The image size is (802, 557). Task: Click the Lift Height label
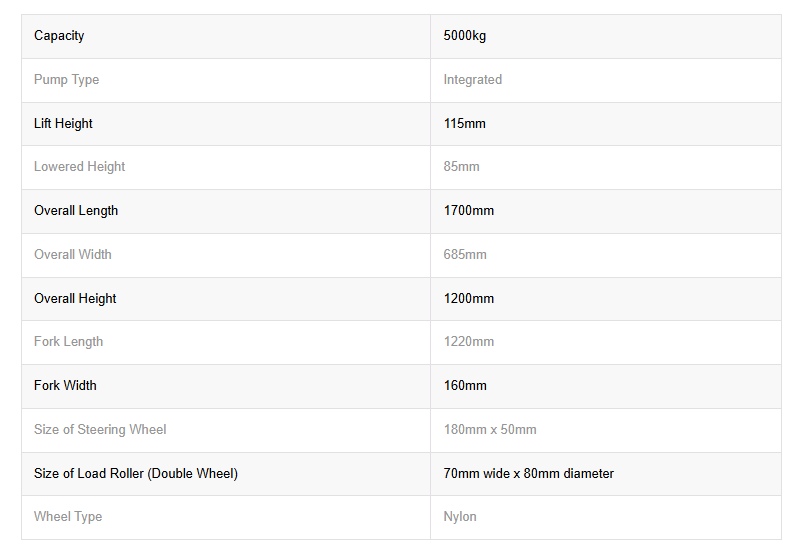pos(63,124)
